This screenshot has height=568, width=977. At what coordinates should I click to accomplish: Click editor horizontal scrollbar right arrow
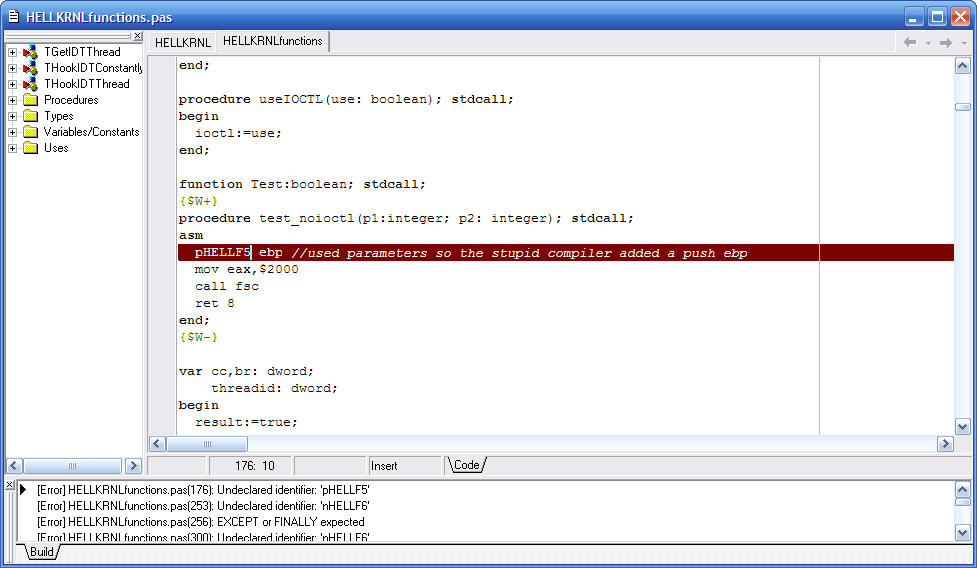pos(945,443)
